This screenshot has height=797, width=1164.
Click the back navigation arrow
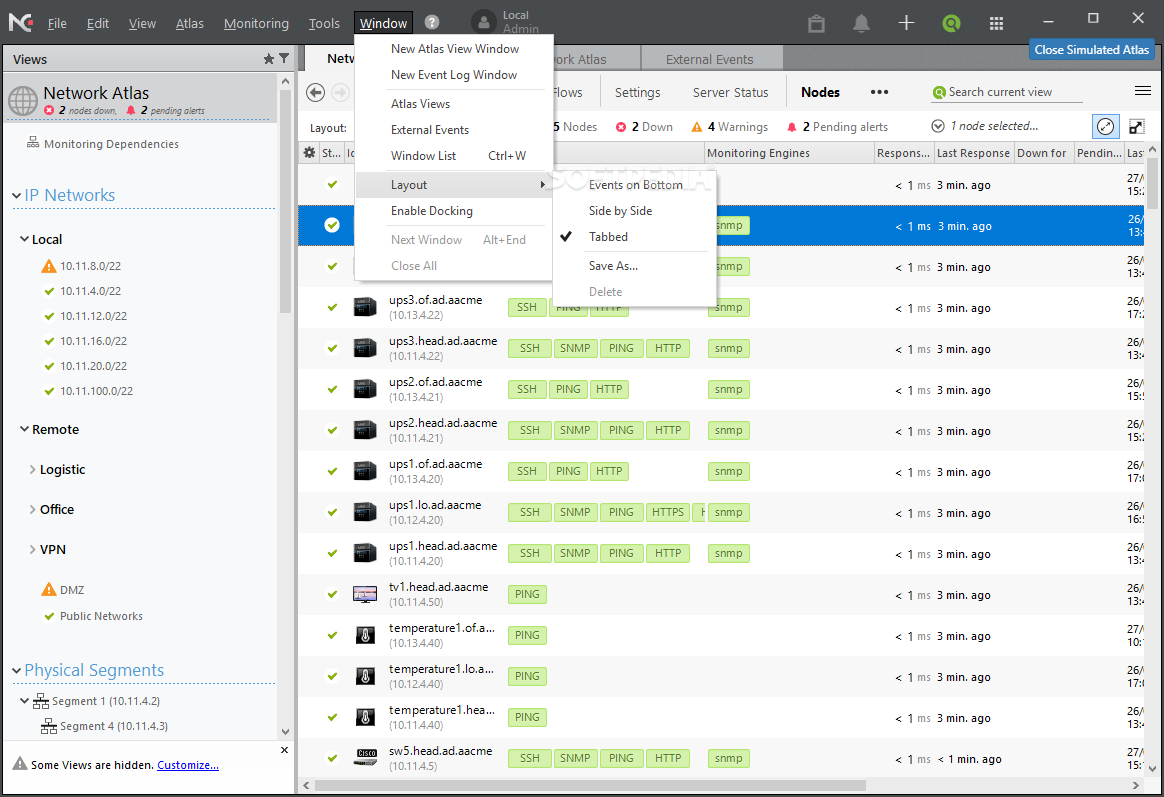(x=315, y=92)
